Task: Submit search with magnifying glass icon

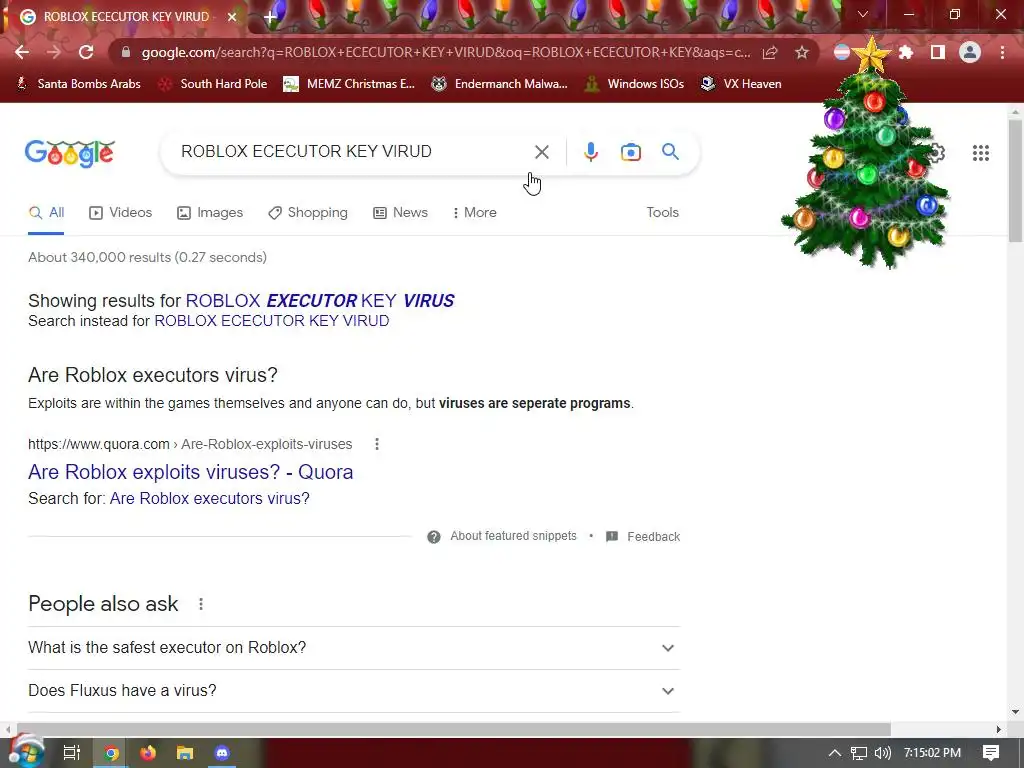Action: click(670, 152)
